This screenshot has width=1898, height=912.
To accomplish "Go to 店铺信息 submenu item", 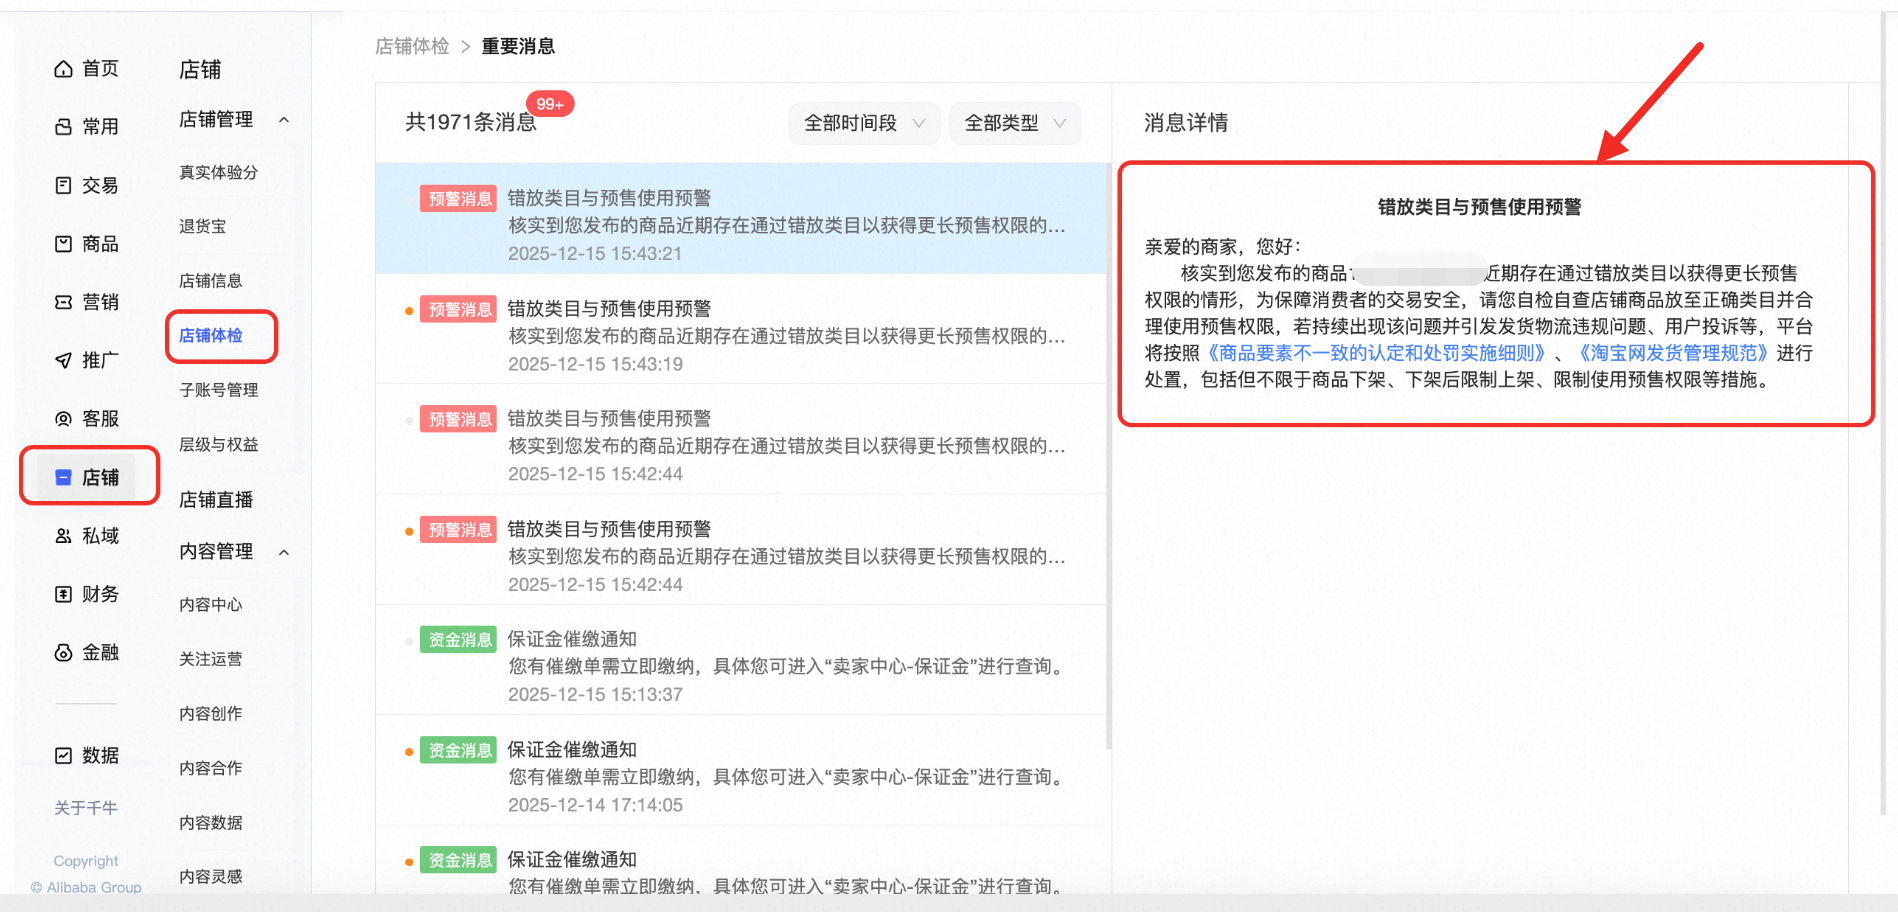I will [x=210, y=281].
